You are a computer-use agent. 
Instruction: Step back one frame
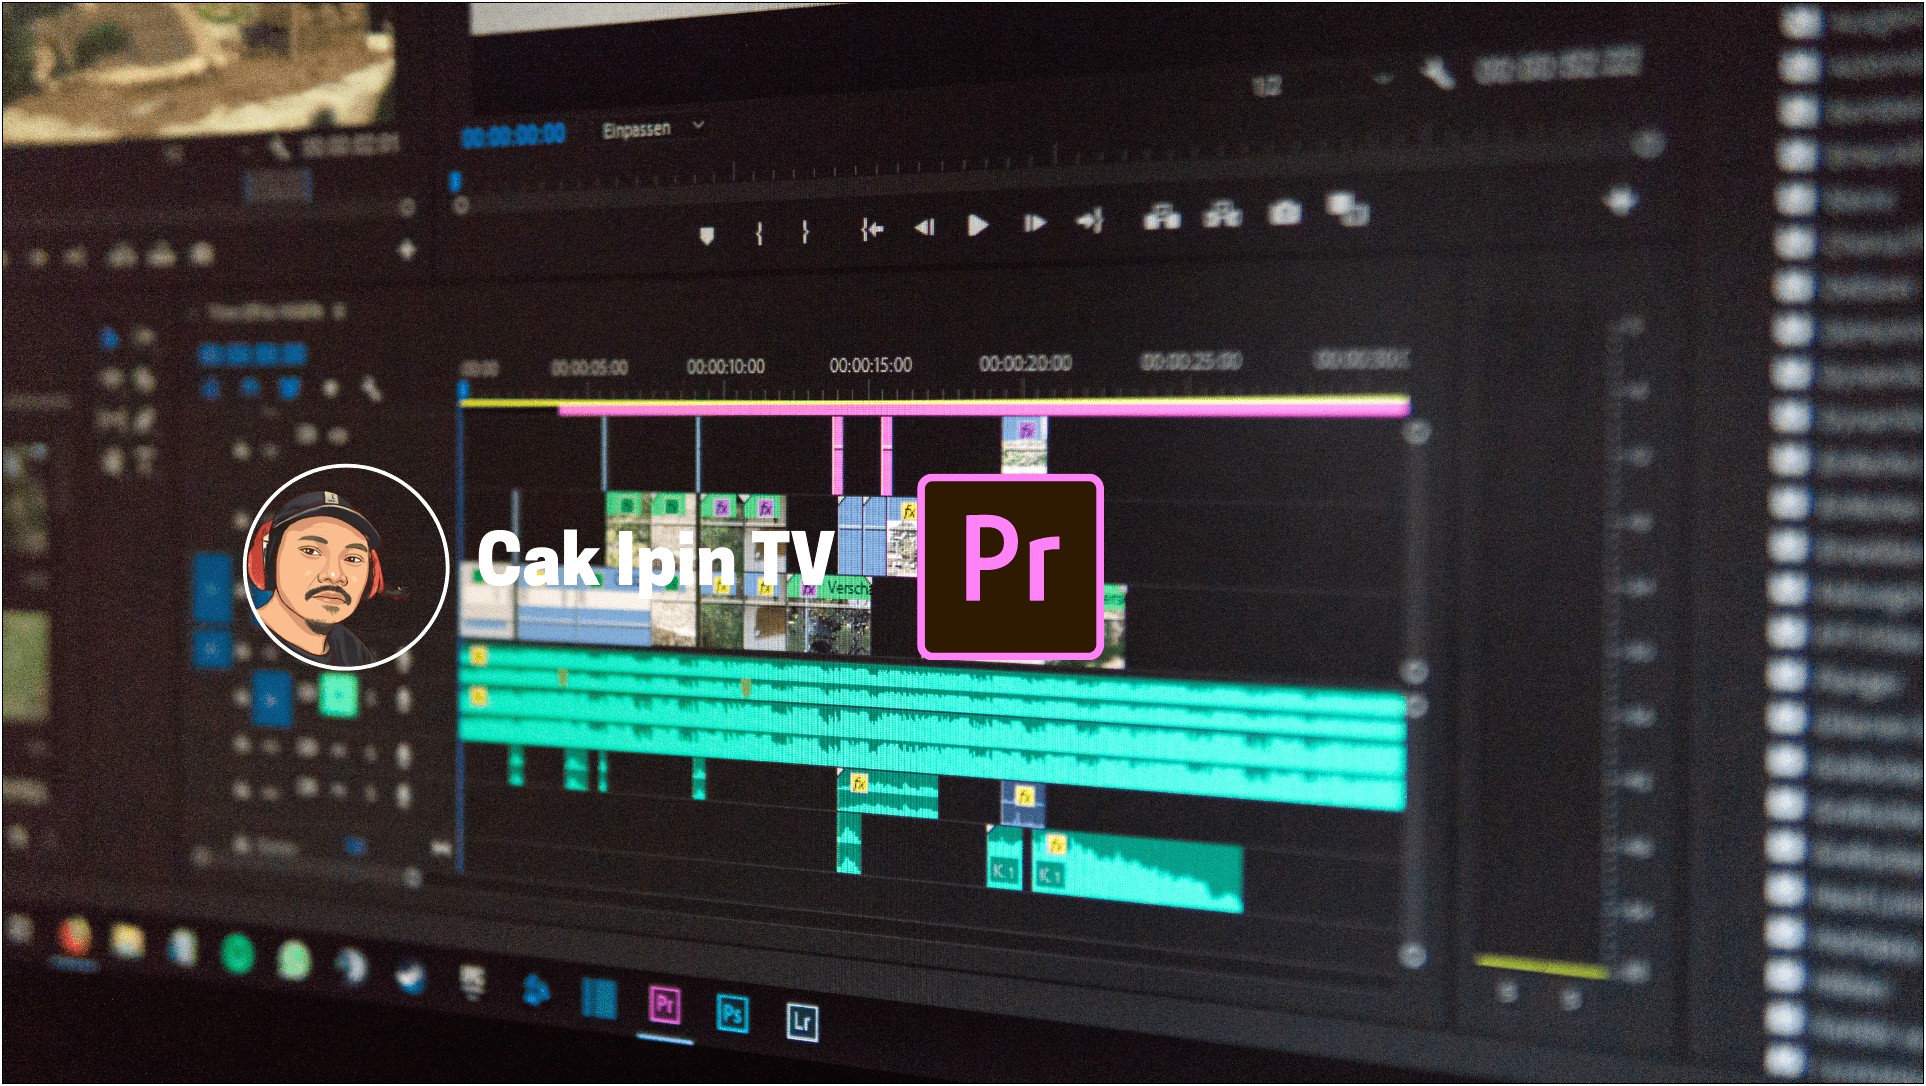tap(924, 227)
